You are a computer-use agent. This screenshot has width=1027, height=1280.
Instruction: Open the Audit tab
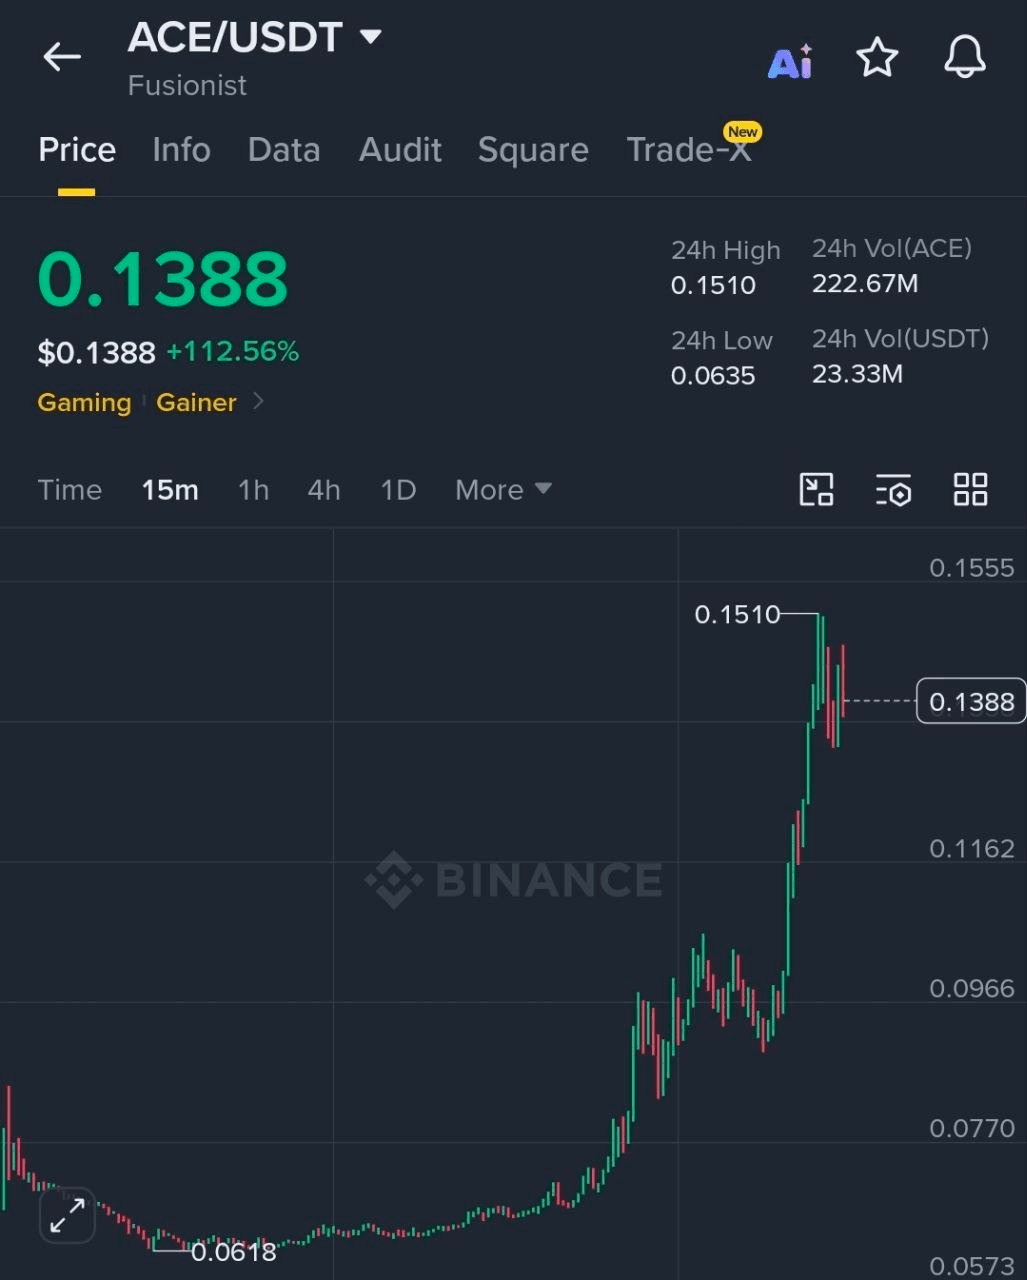[x=400, y=150]
